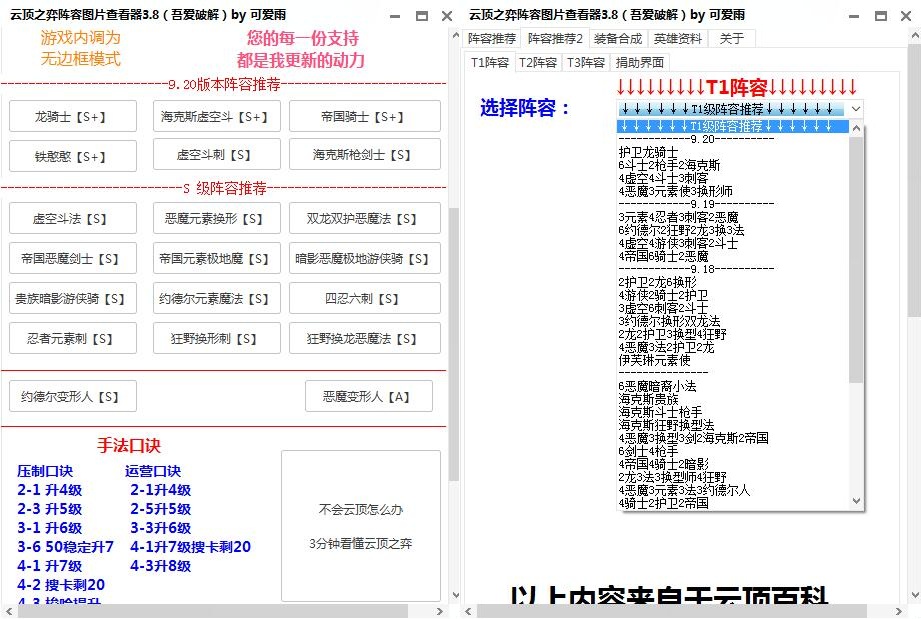Open 海克斯虚空斗【S+】 lineup
Viewport: 921px width, 619px height.
pyautogui.click(x=214, y=117)
